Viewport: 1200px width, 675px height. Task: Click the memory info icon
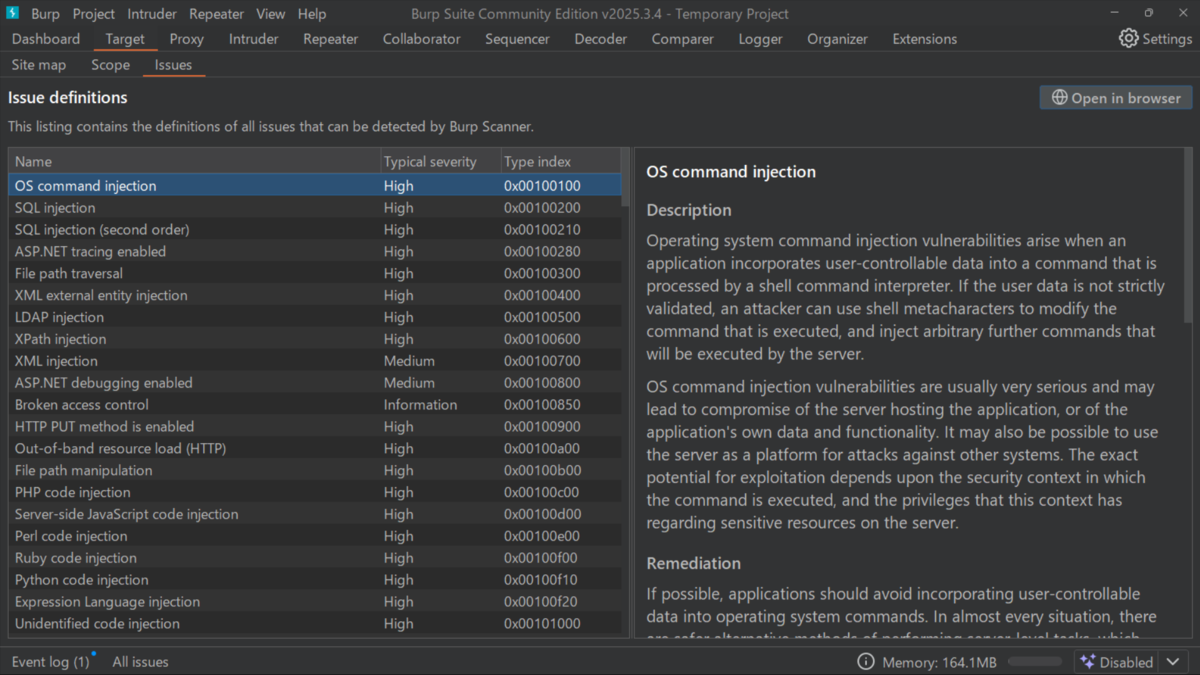click(866, 662)
